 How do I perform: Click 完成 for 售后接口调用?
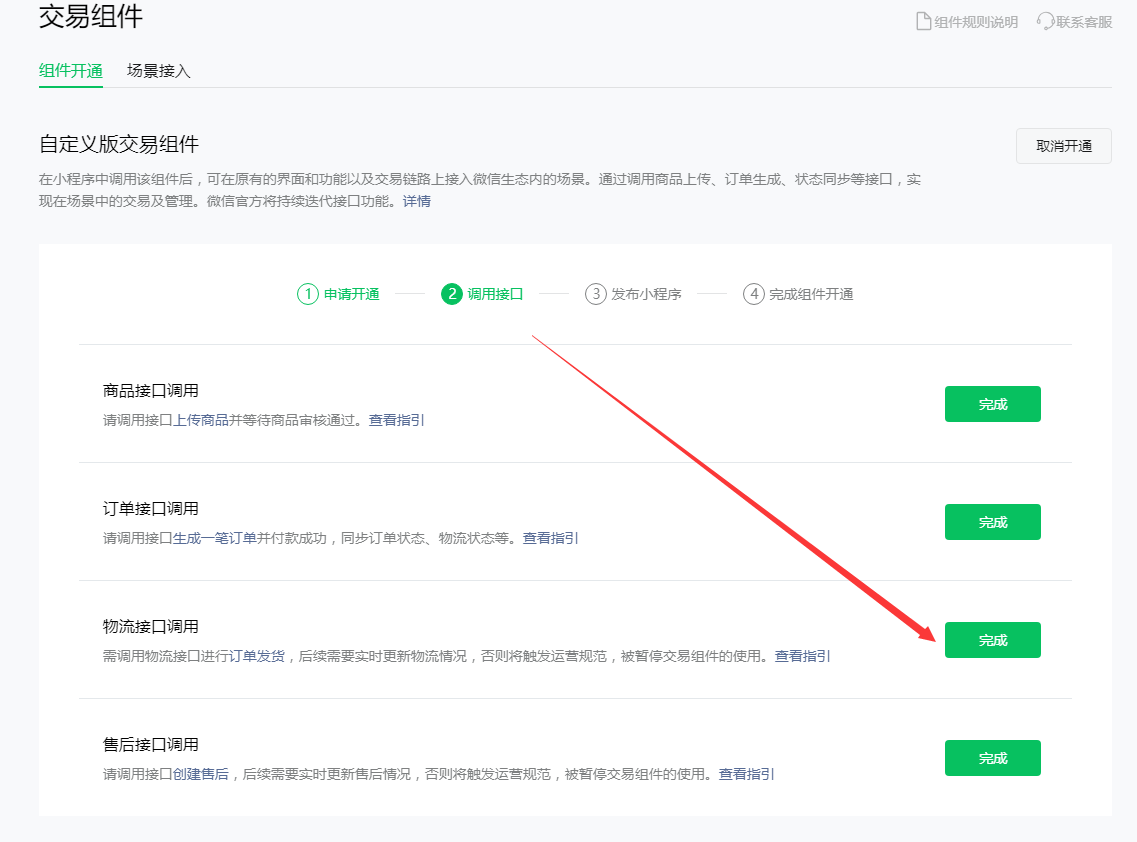point(992,758)
